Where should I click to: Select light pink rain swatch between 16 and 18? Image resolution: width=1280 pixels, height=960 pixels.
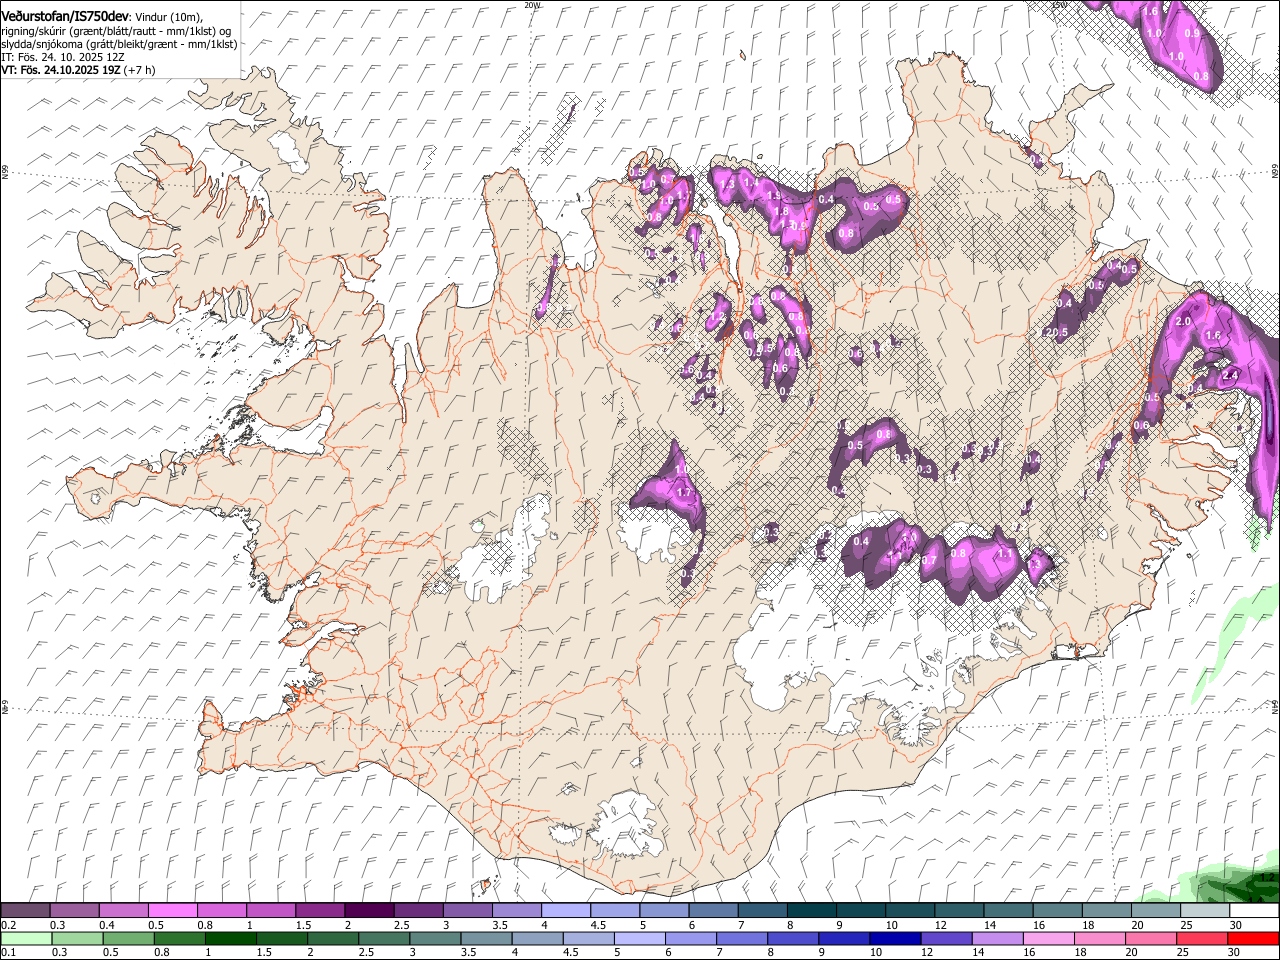(1049, 938)
